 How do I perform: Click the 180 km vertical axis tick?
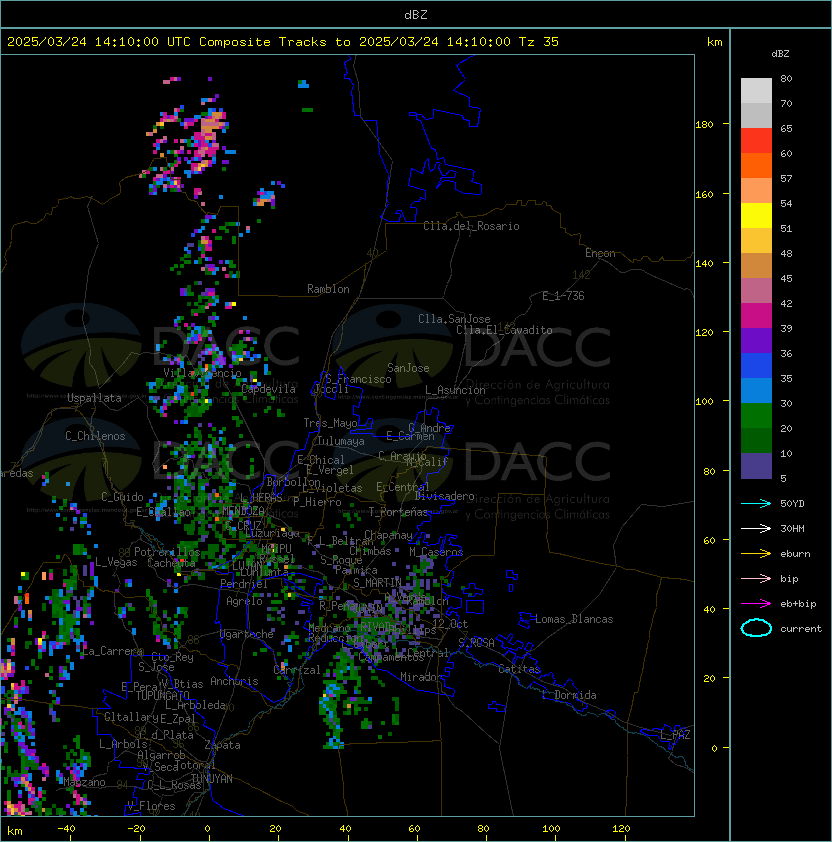tap(704, 125)
